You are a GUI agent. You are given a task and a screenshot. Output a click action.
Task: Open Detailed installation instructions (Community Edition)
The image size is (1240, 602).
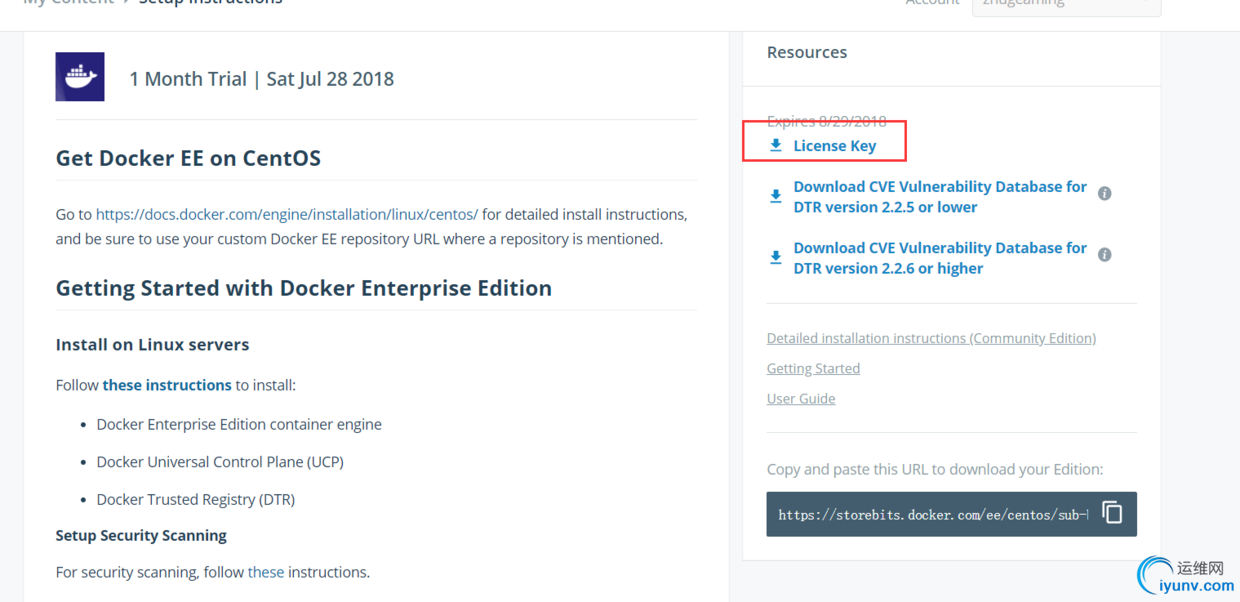point(931,338)
